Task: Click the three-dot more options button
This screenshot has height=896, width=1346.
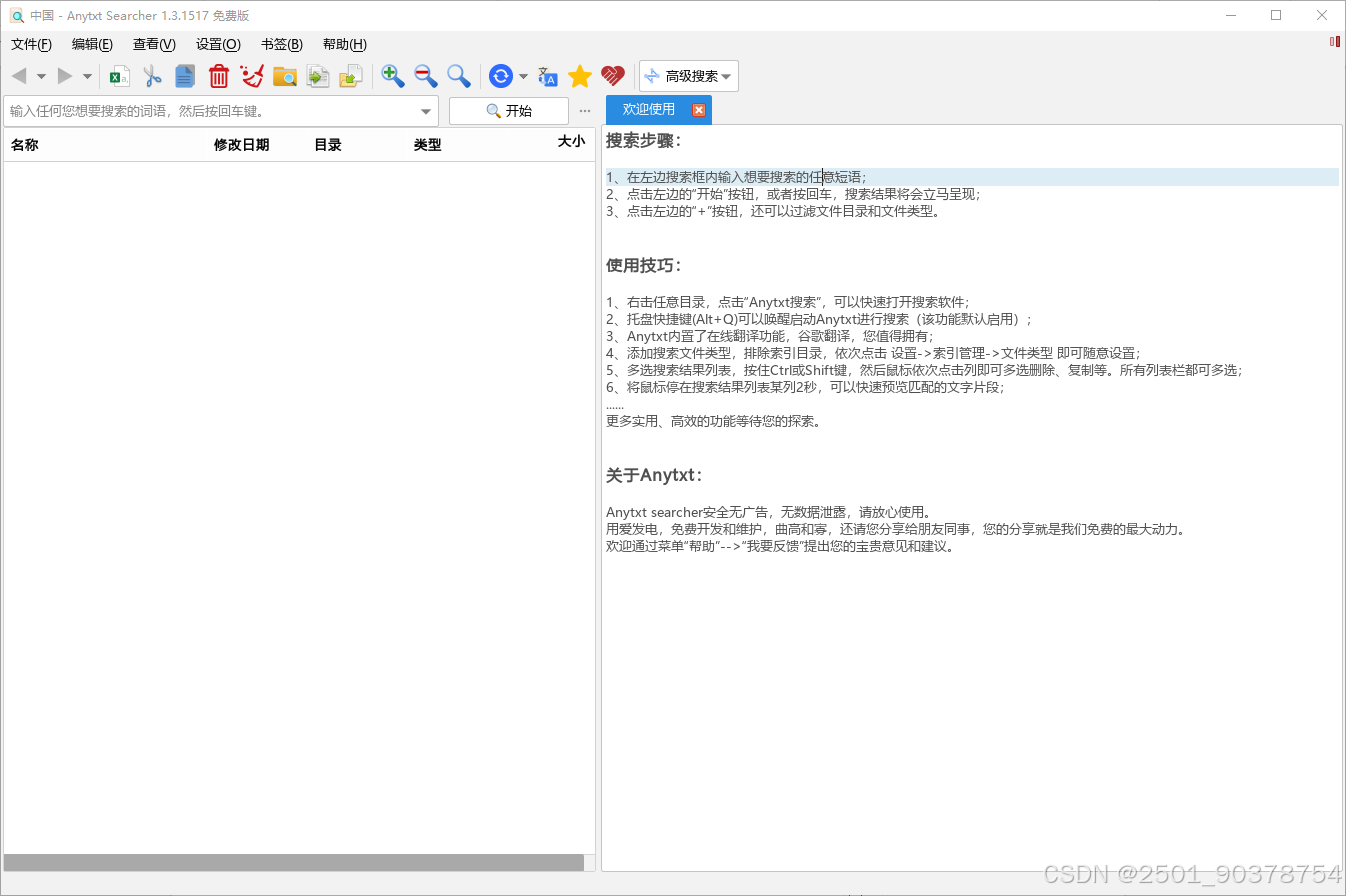Action: point(585,111)
